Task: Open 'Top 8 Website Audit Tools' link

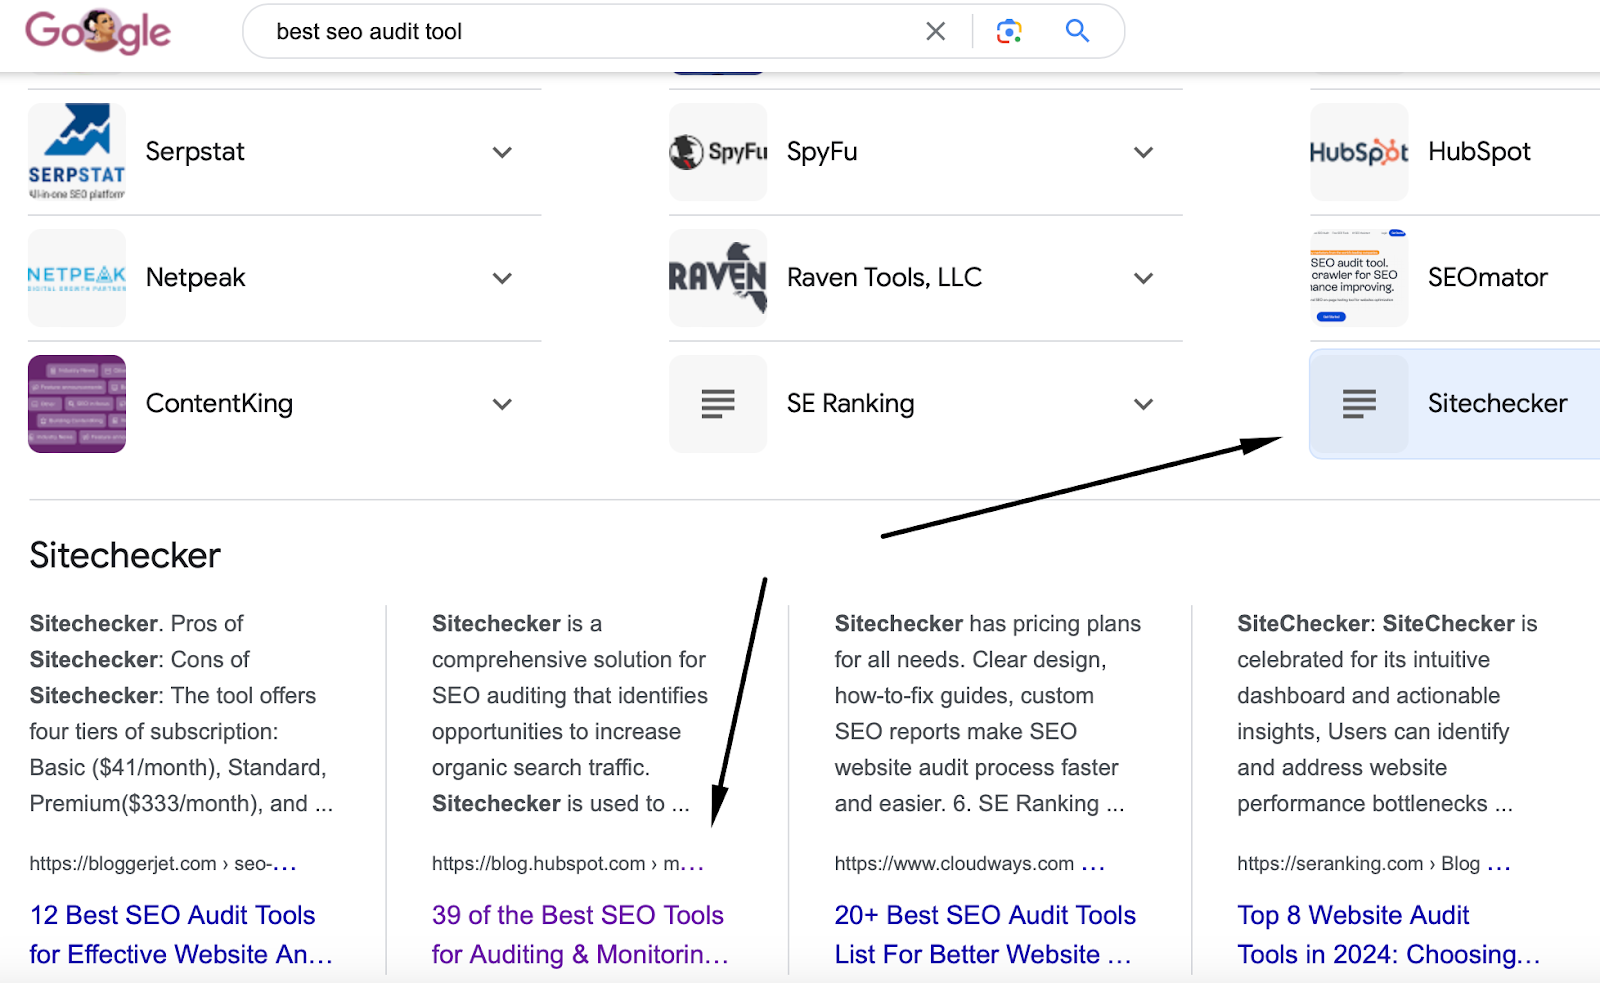Action: click(x=1388, y=934)
